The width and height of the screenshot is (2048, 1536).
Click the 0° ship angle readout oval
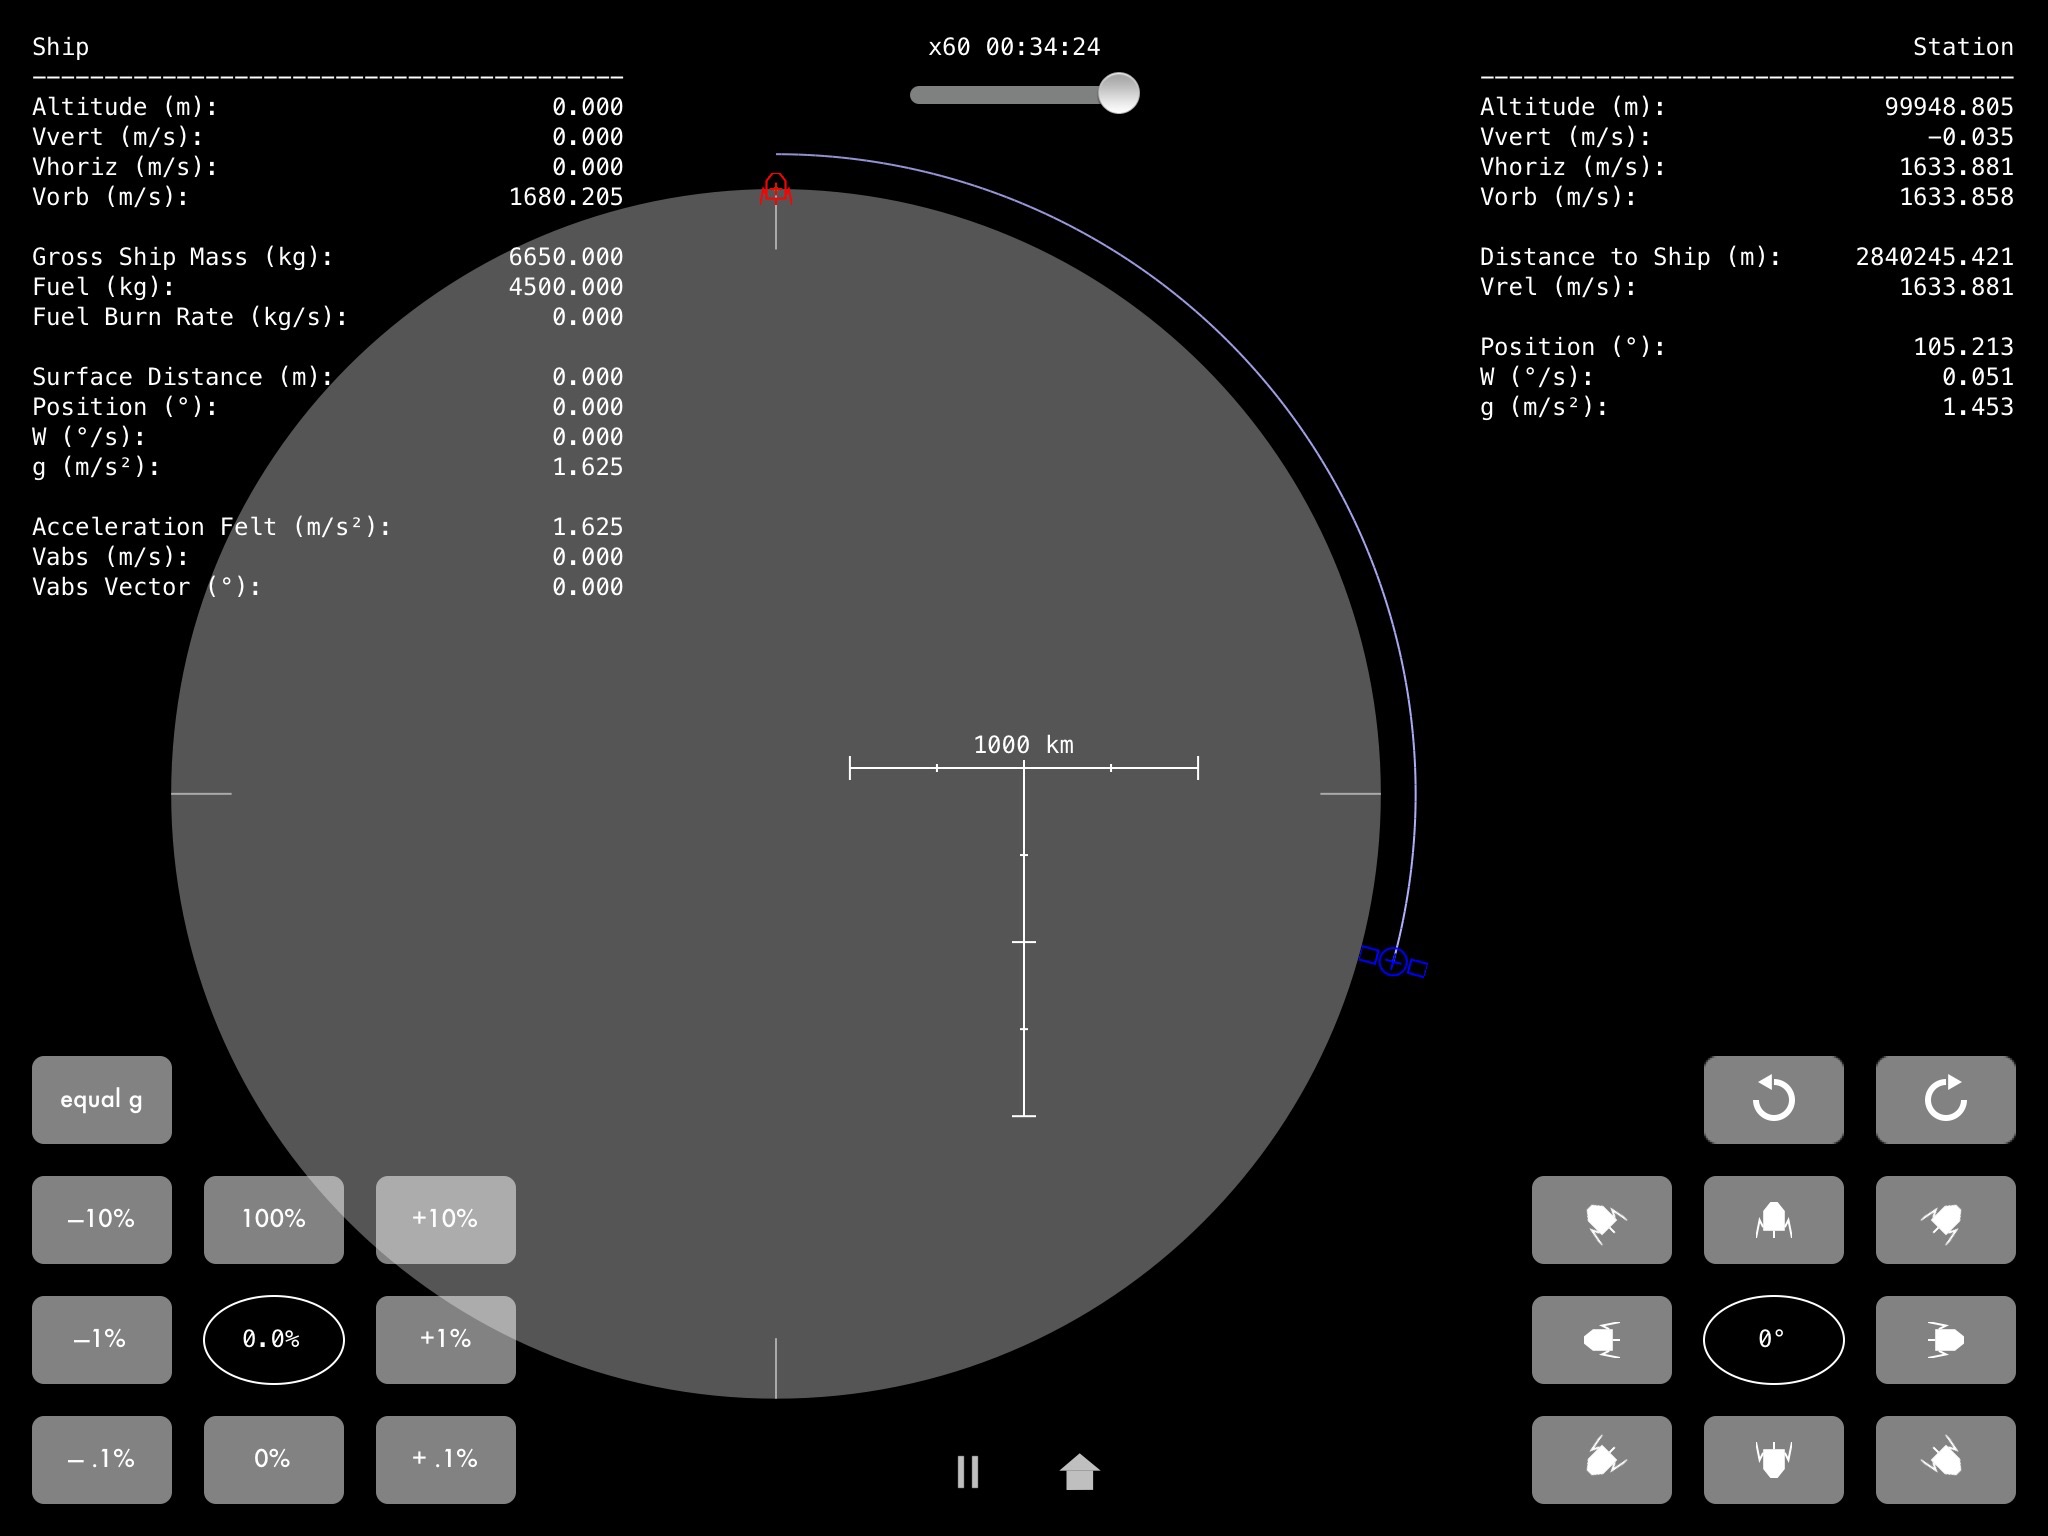1773,1339
